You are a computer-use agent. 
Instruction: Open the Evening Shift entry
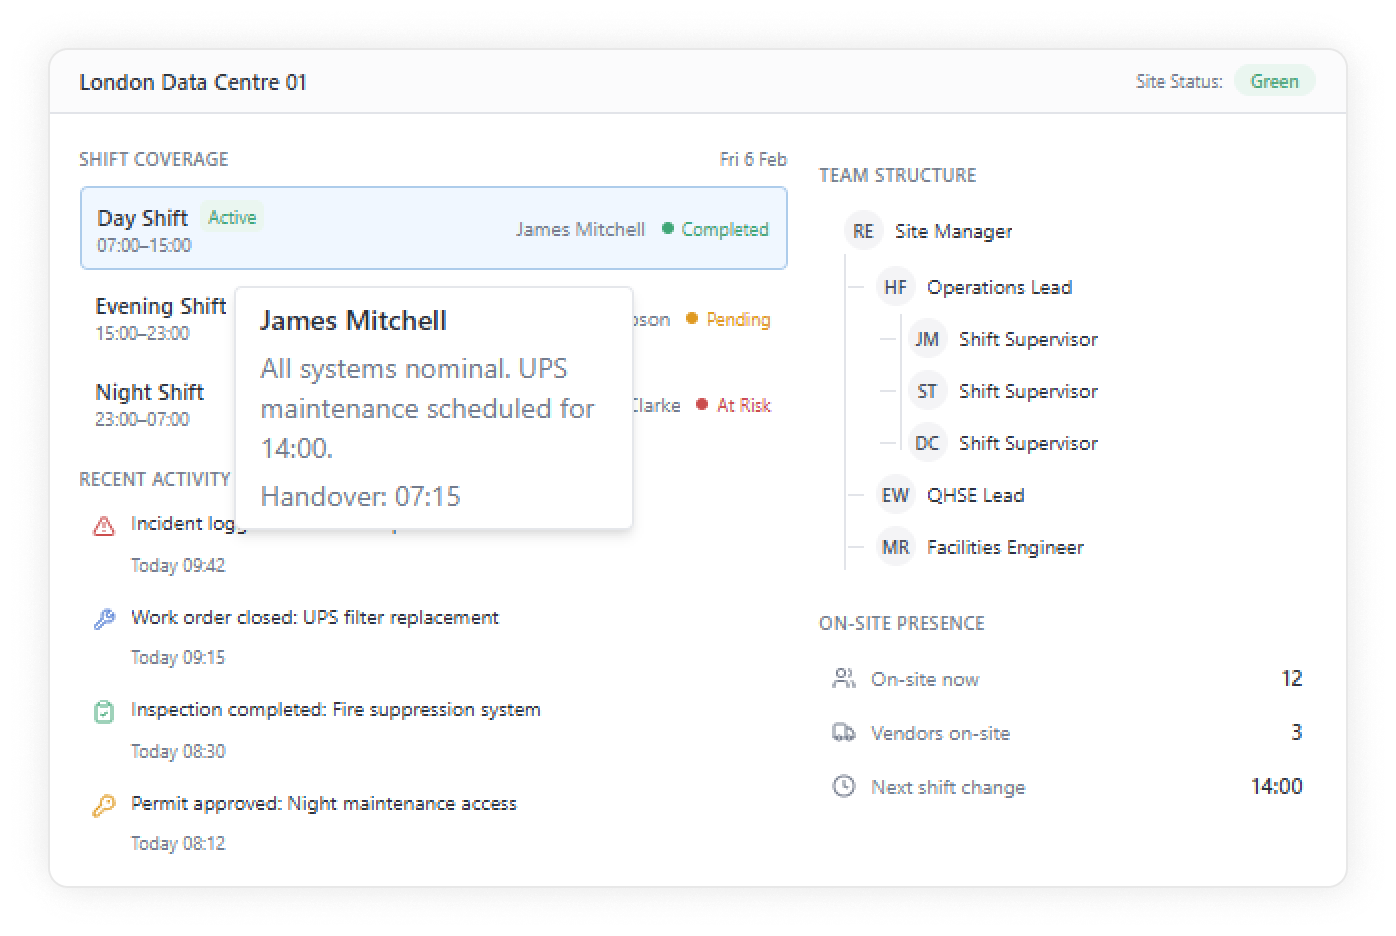coord(160,318)
